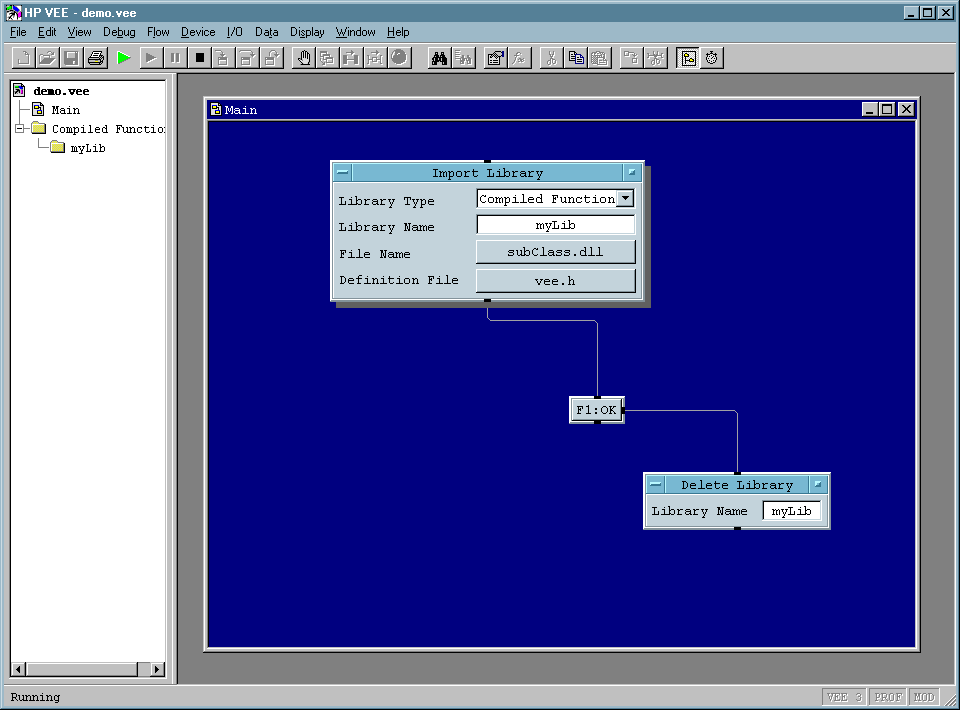Click the Open file folder icon
This screenshot has height=710, width=960.
(x=47, y=58)
